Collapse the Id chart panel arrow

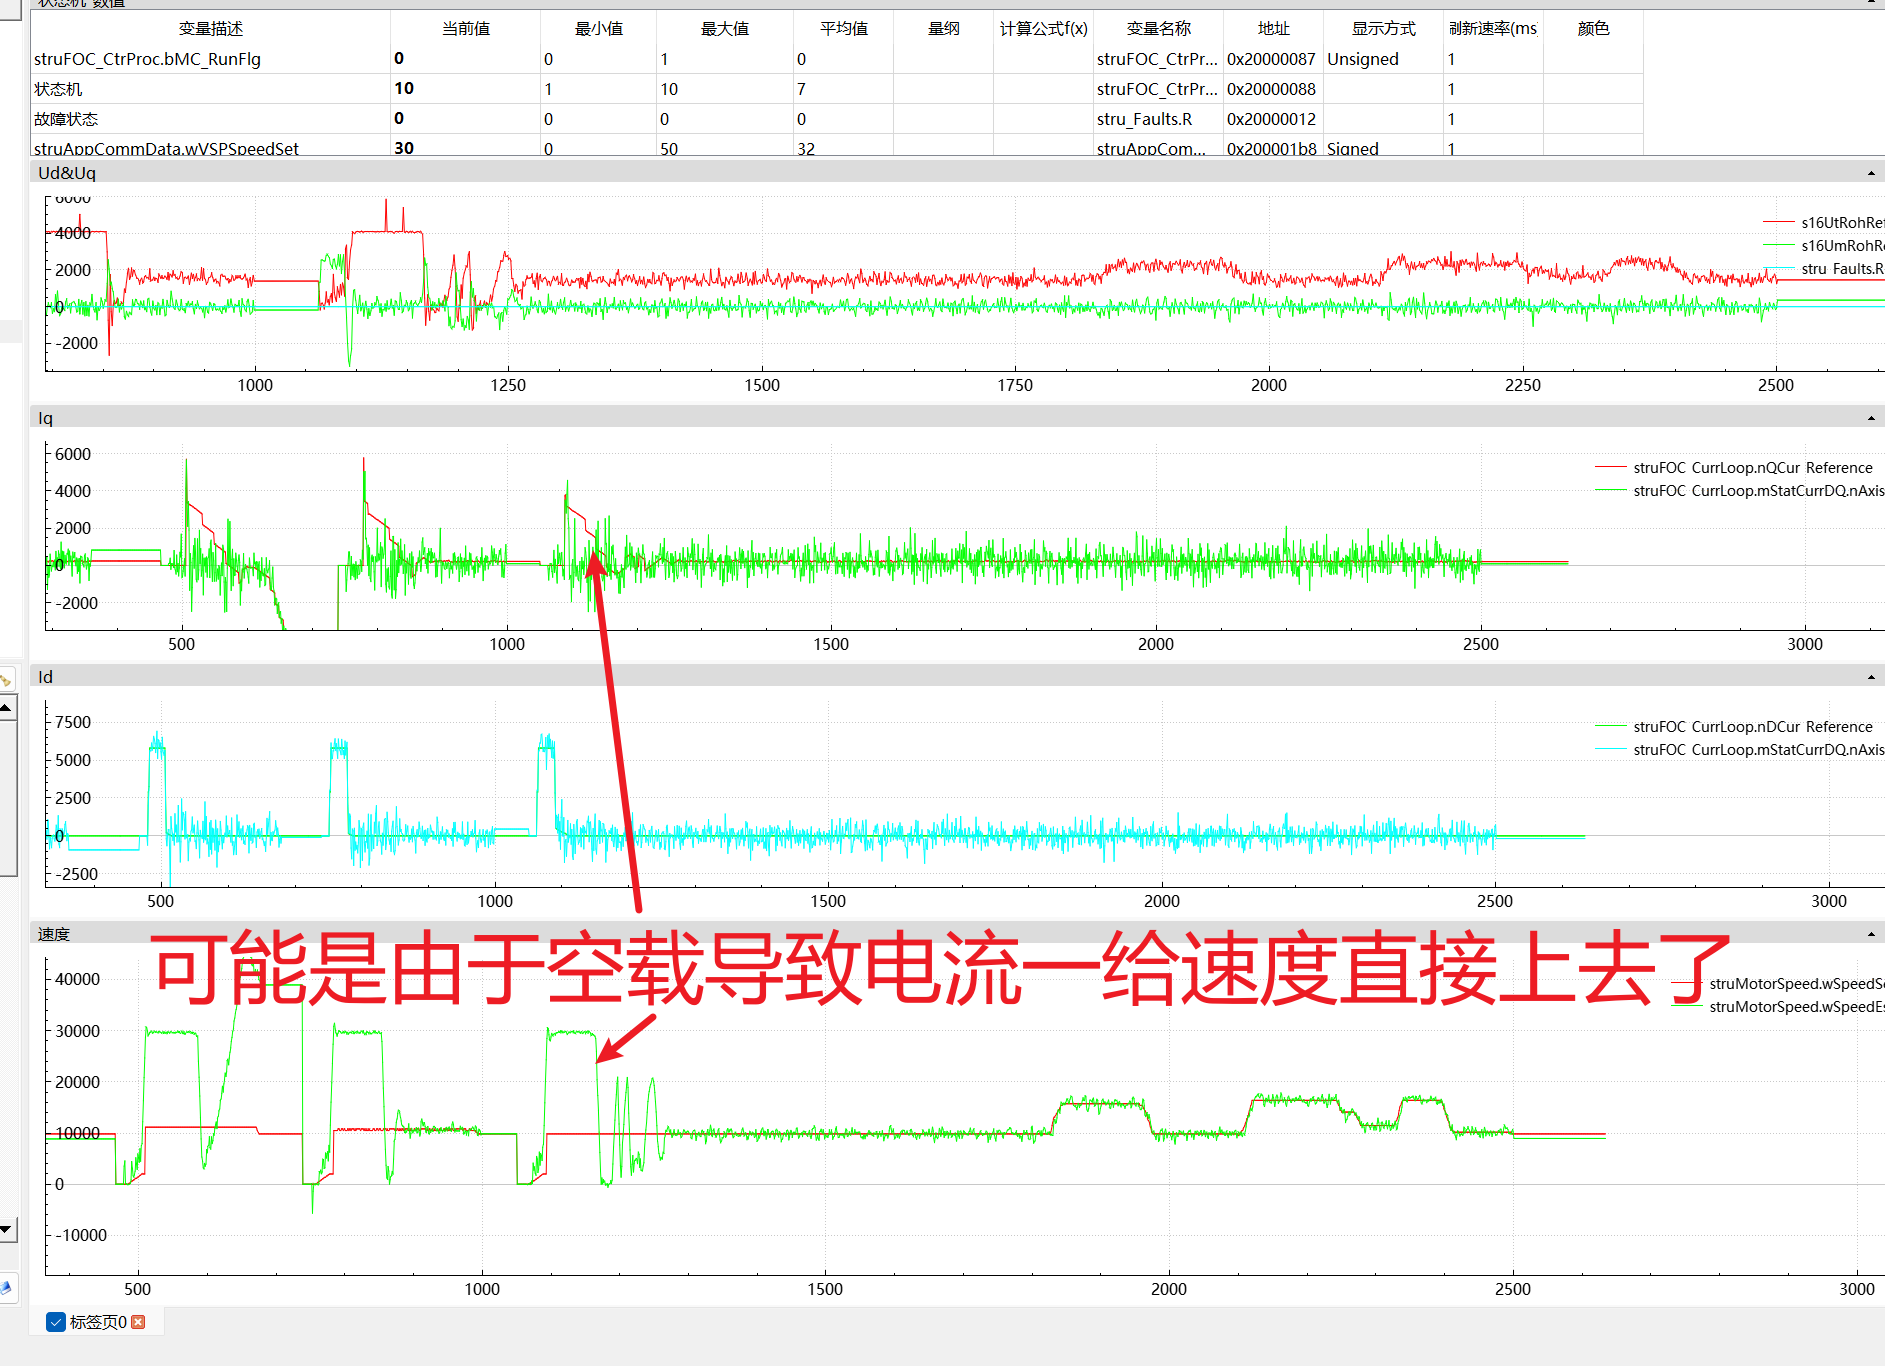(x=1871, y=677)
